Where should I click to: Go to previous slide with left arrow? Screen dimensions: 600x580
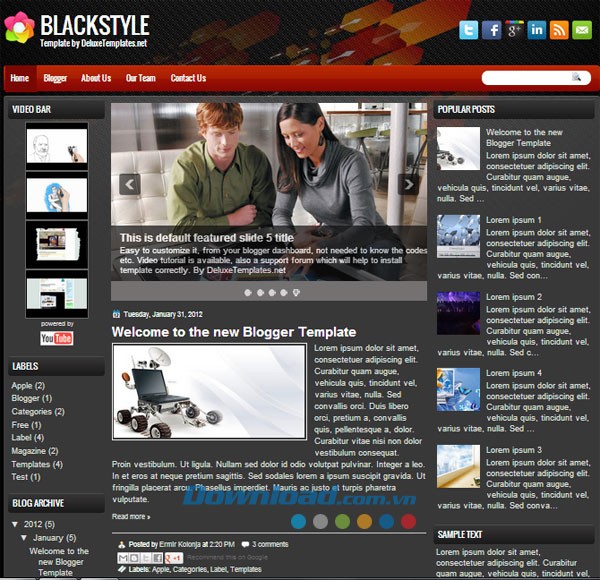[x=130, y=184]
